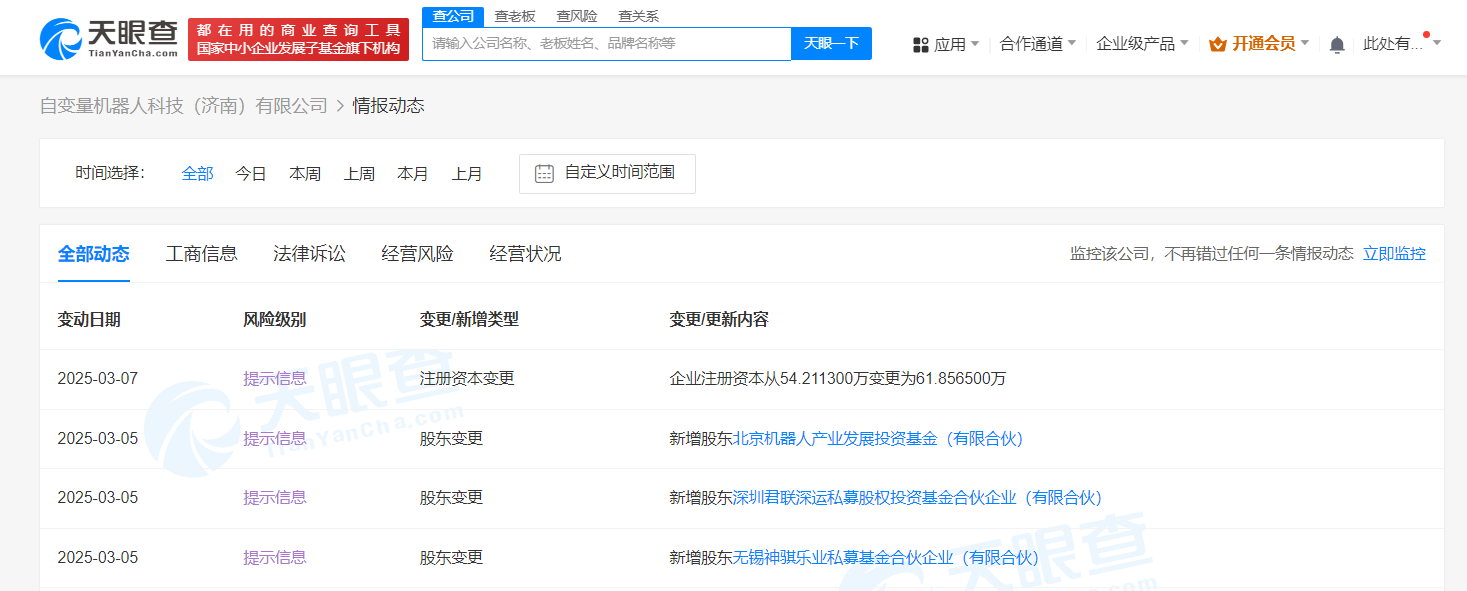Image resolution: width=1467 pixels, height=591 pixels.
Task: Open the 自变量机器人科技 company breadcrumb
Action: tap(184, 106)
